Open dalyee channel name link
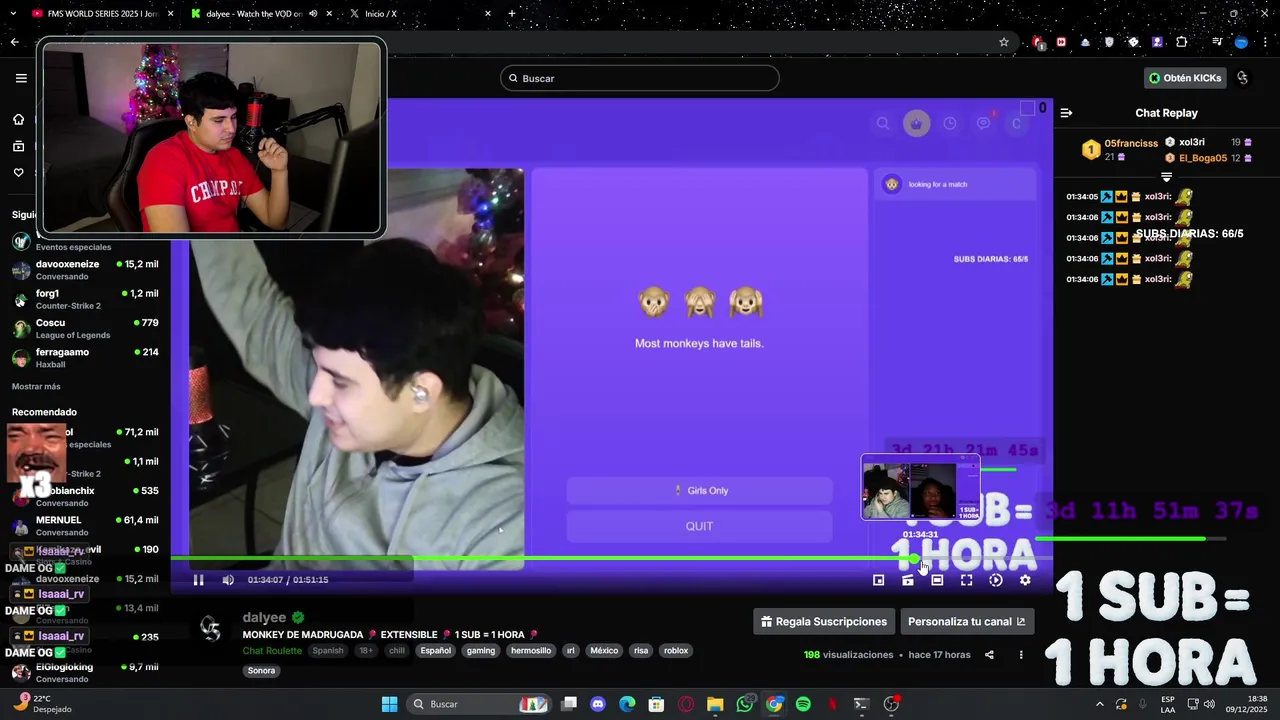1280x720 pixels. pos(264,618)
